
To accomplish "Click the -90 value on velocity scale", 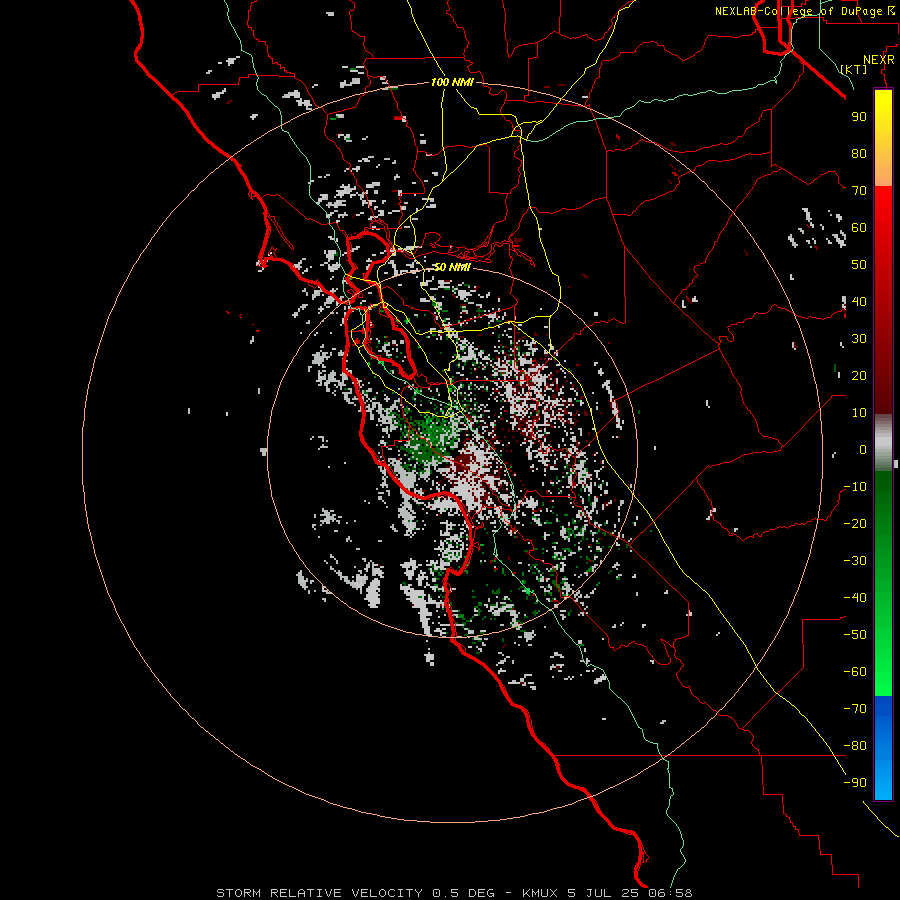I will tap(855, 783).
